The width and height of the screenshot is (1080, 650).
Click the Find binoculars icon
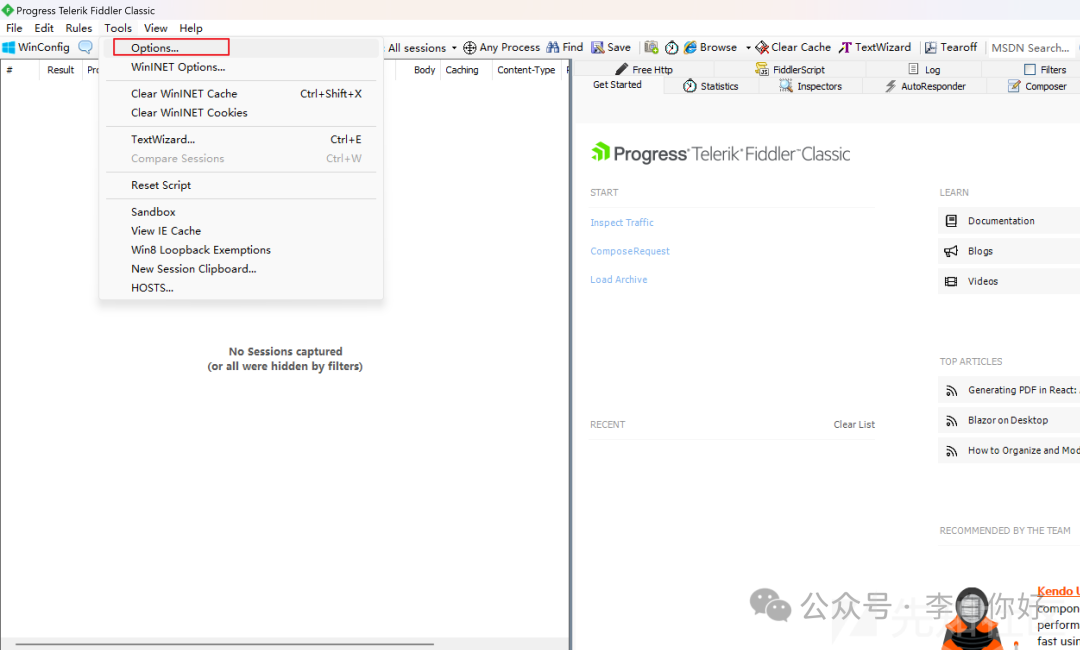[x=553, y=48]
